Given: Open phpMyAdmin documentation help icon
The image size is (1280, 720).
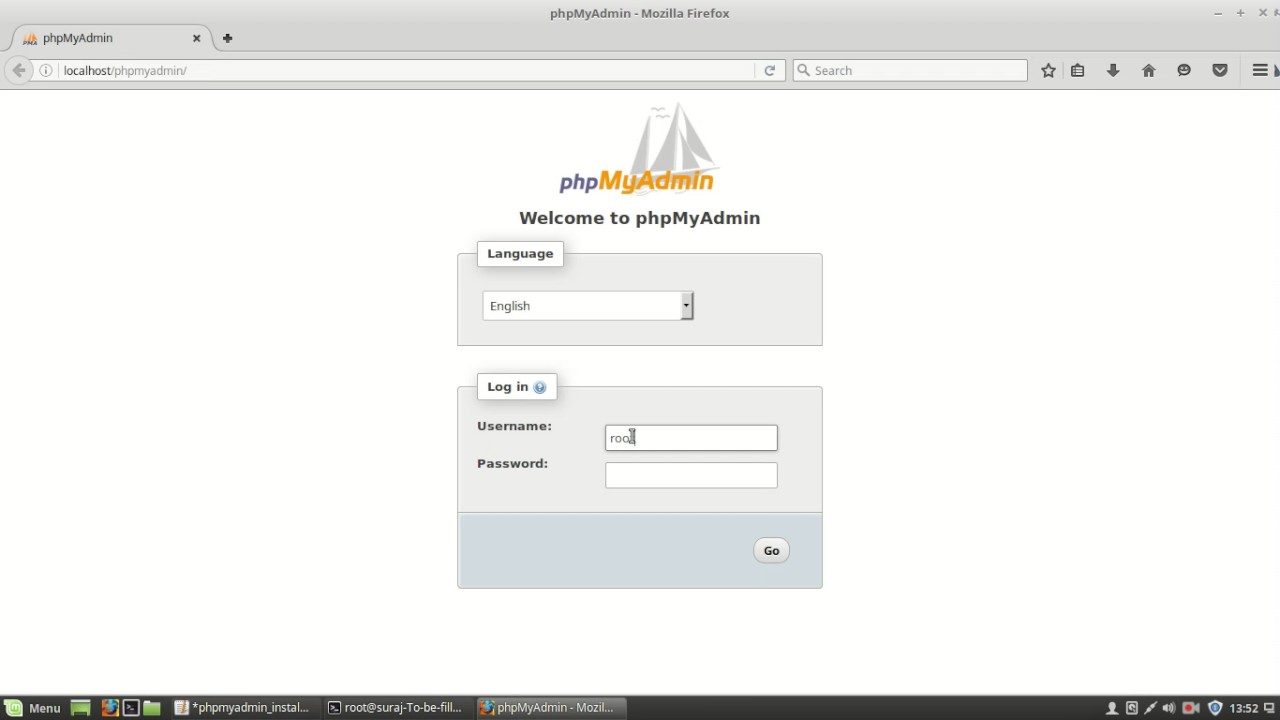Looking at the screenshot, I should (x=540, y=387).
